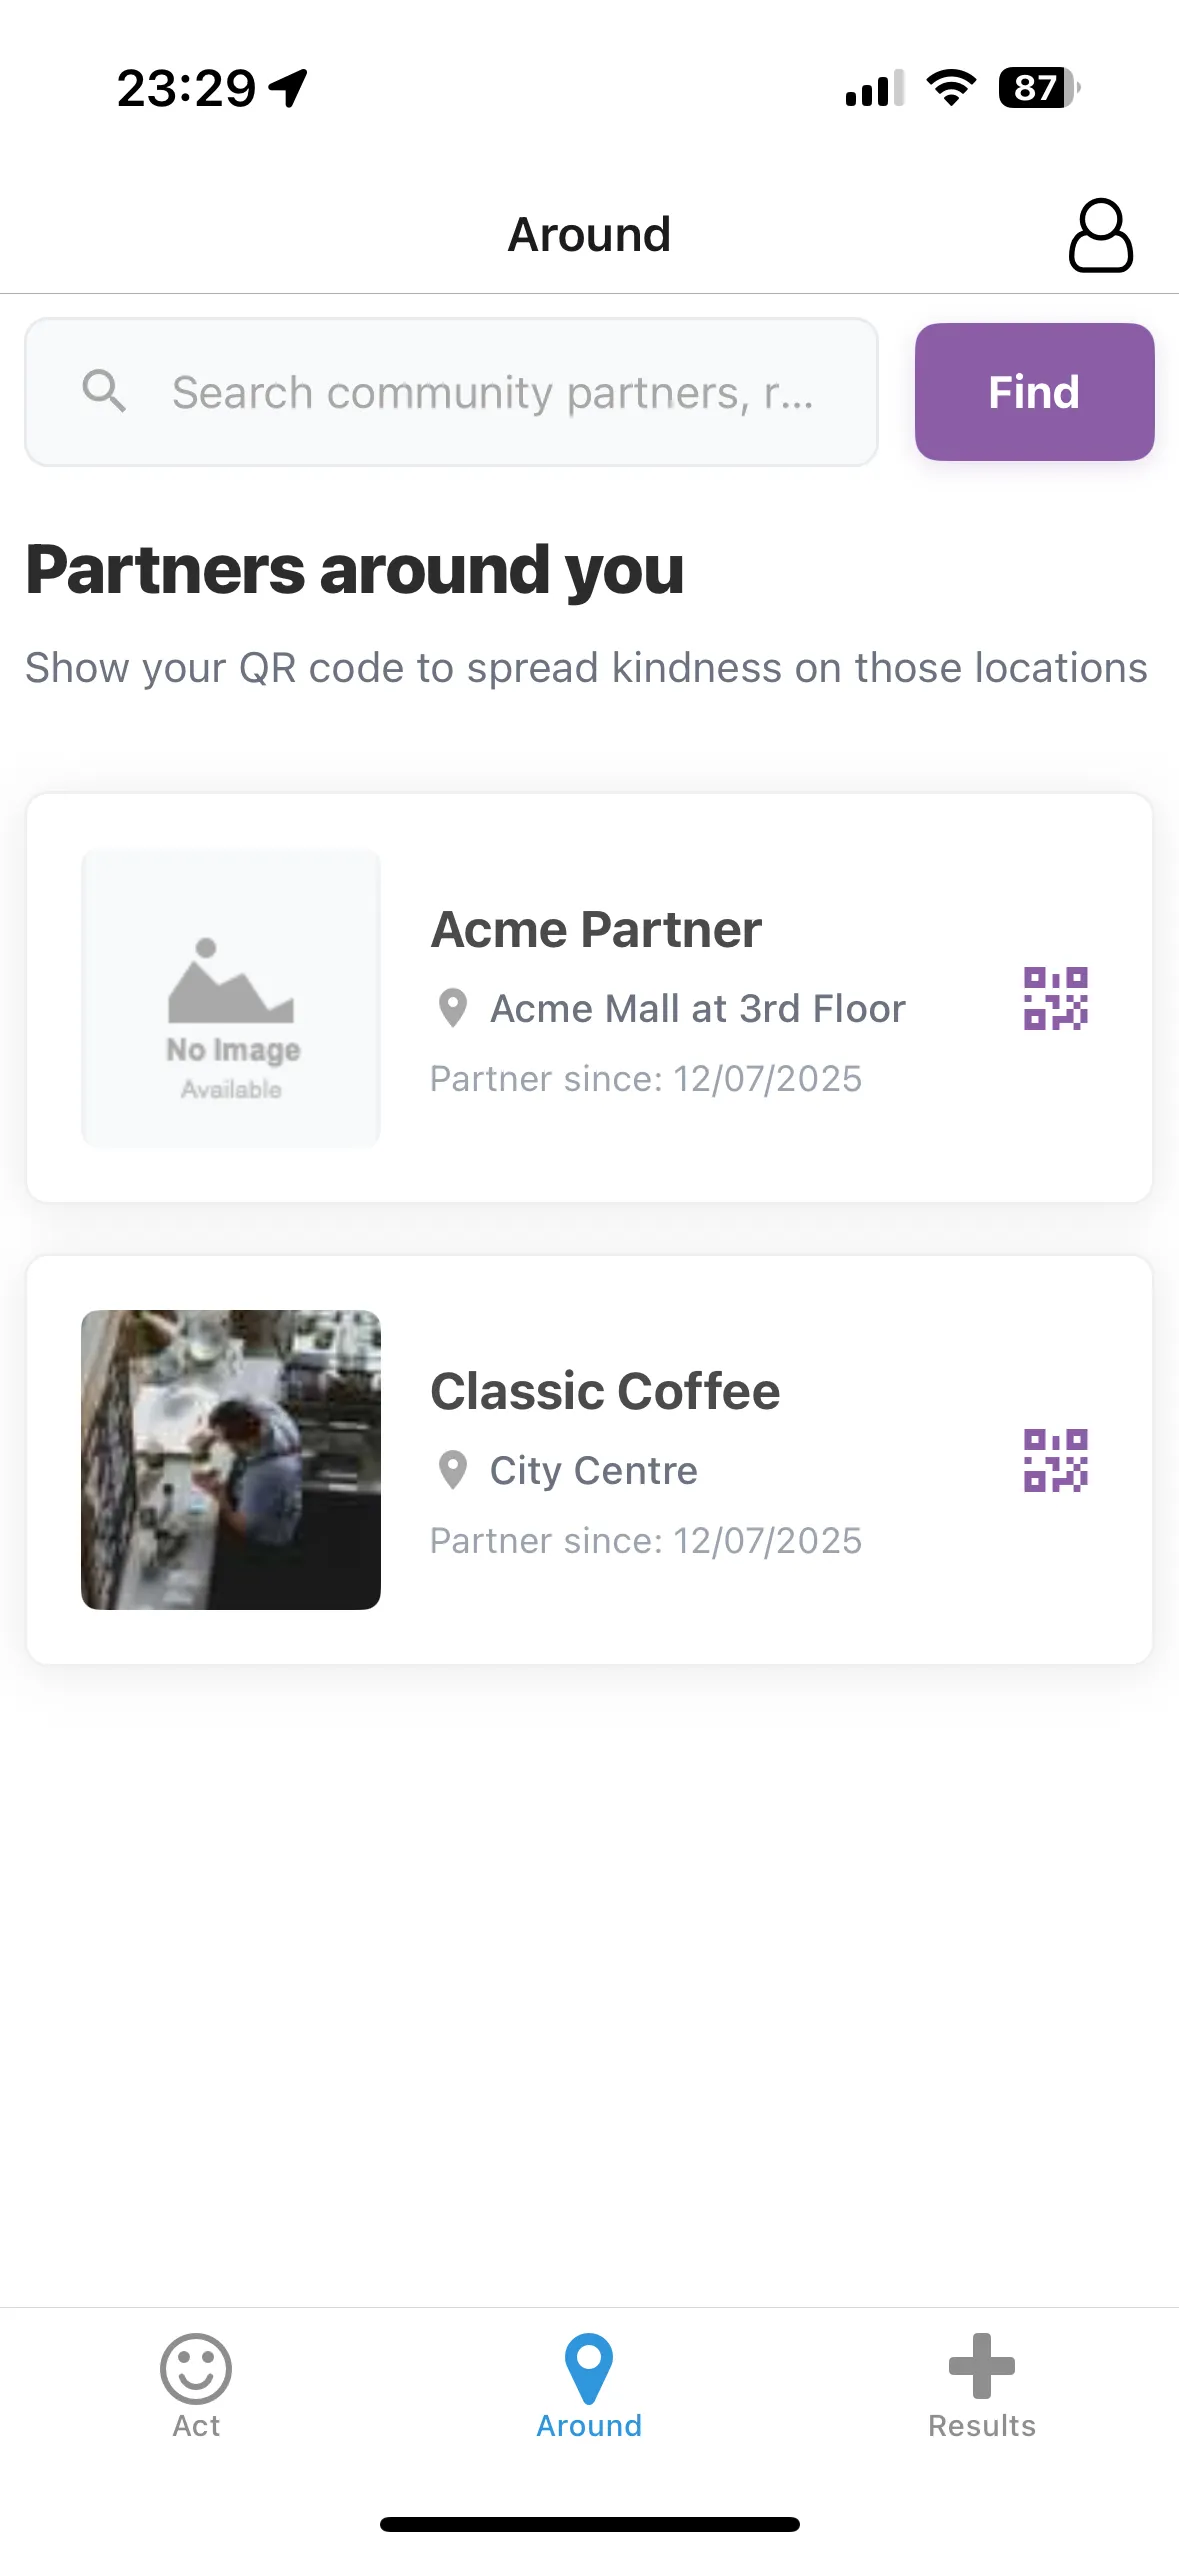
Task: Open the Classic Coffee photo thumbnail
Action: pos(230,1461)
